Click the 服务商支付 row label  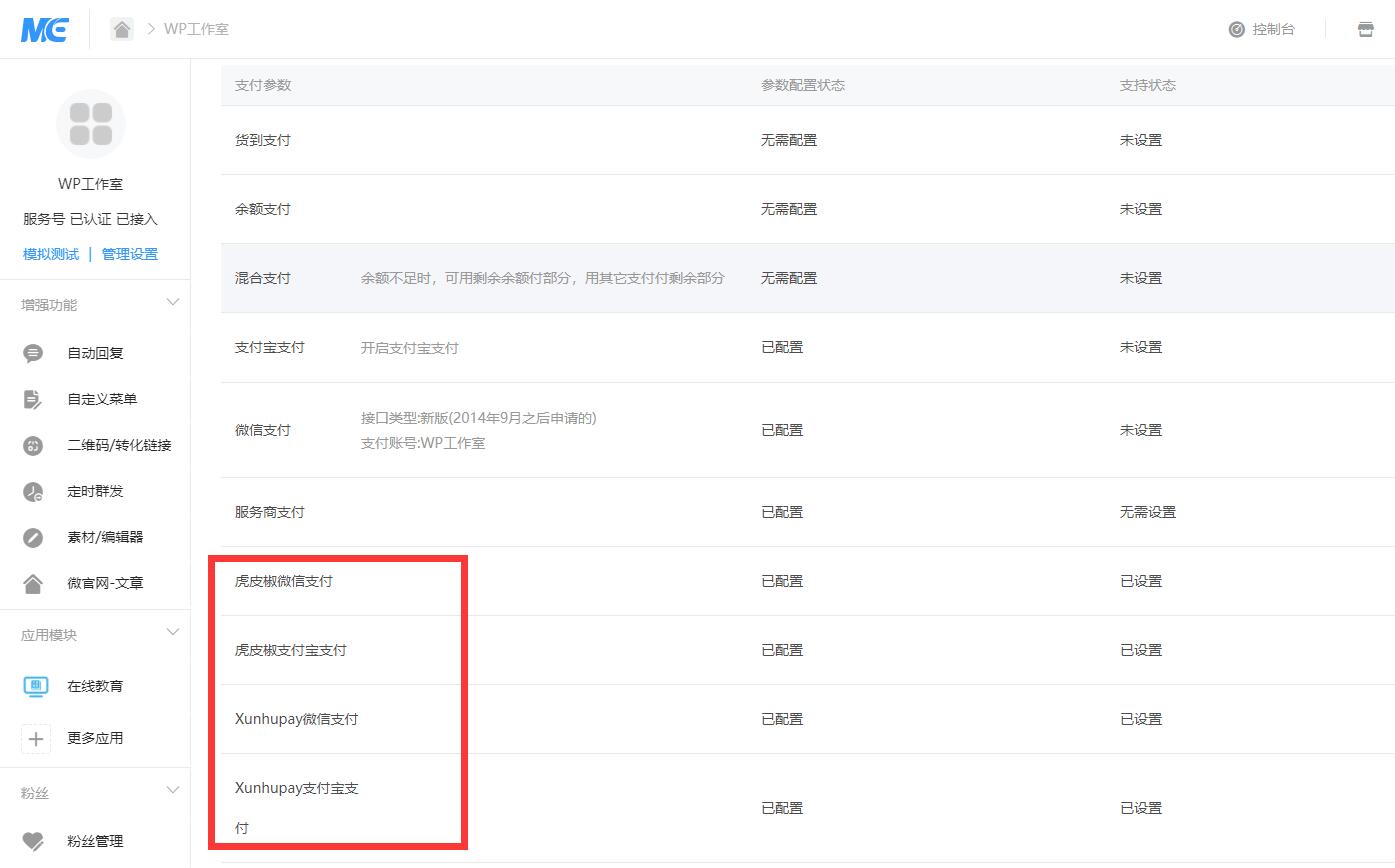click(x=270, y=512)
